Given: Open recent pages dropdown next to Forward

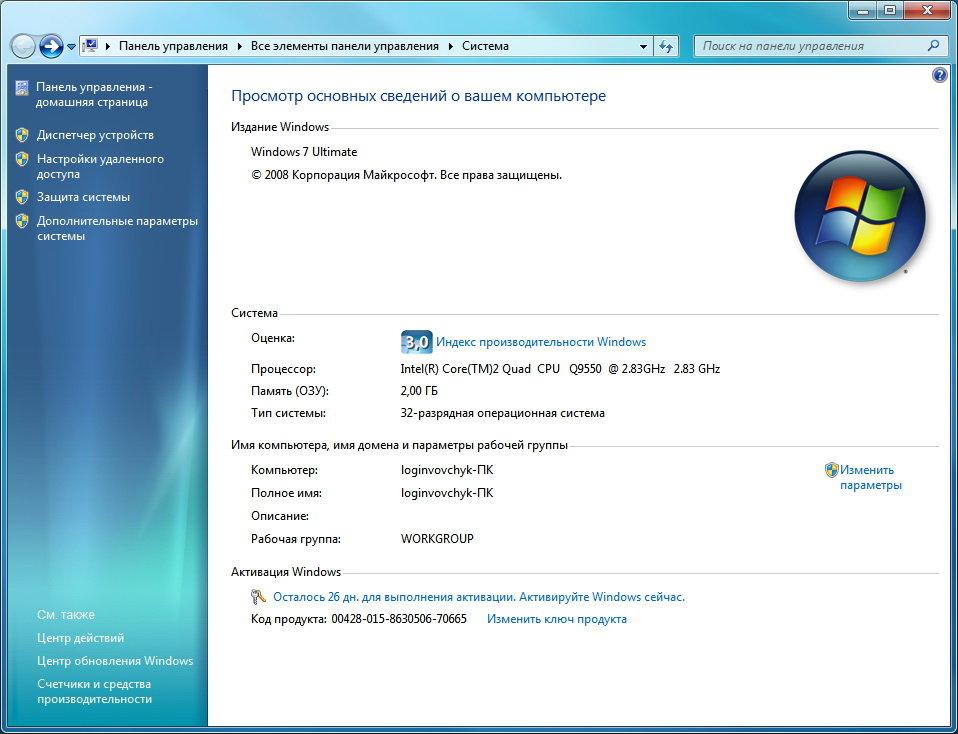Looking at the screenshot, I should (71, 46).
